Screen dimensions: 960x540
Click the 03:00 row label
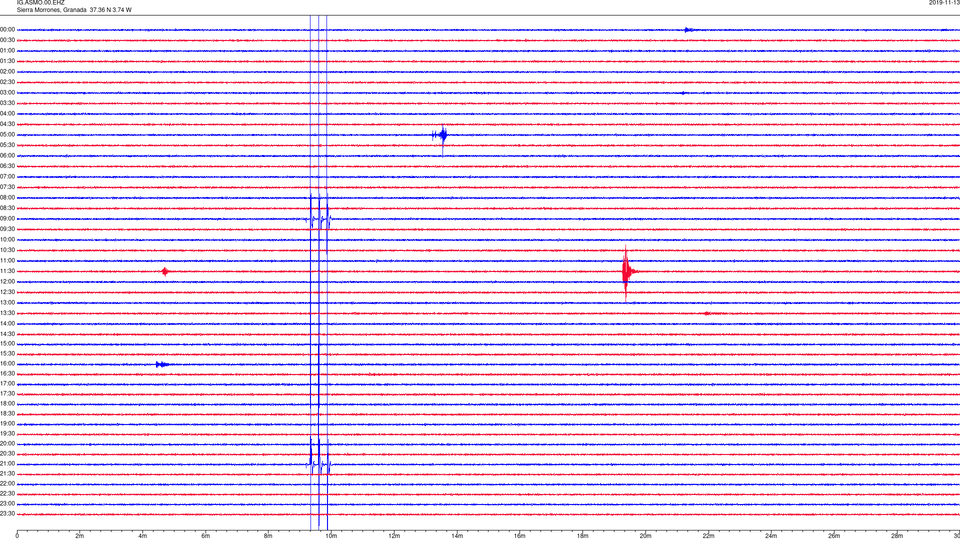point(7,92)
